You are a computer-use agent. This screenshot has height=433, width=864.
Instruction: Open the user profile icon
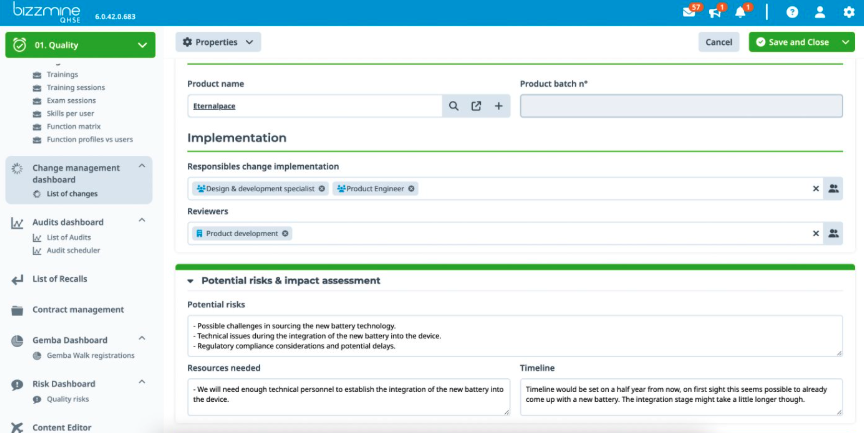click(820, 12)
